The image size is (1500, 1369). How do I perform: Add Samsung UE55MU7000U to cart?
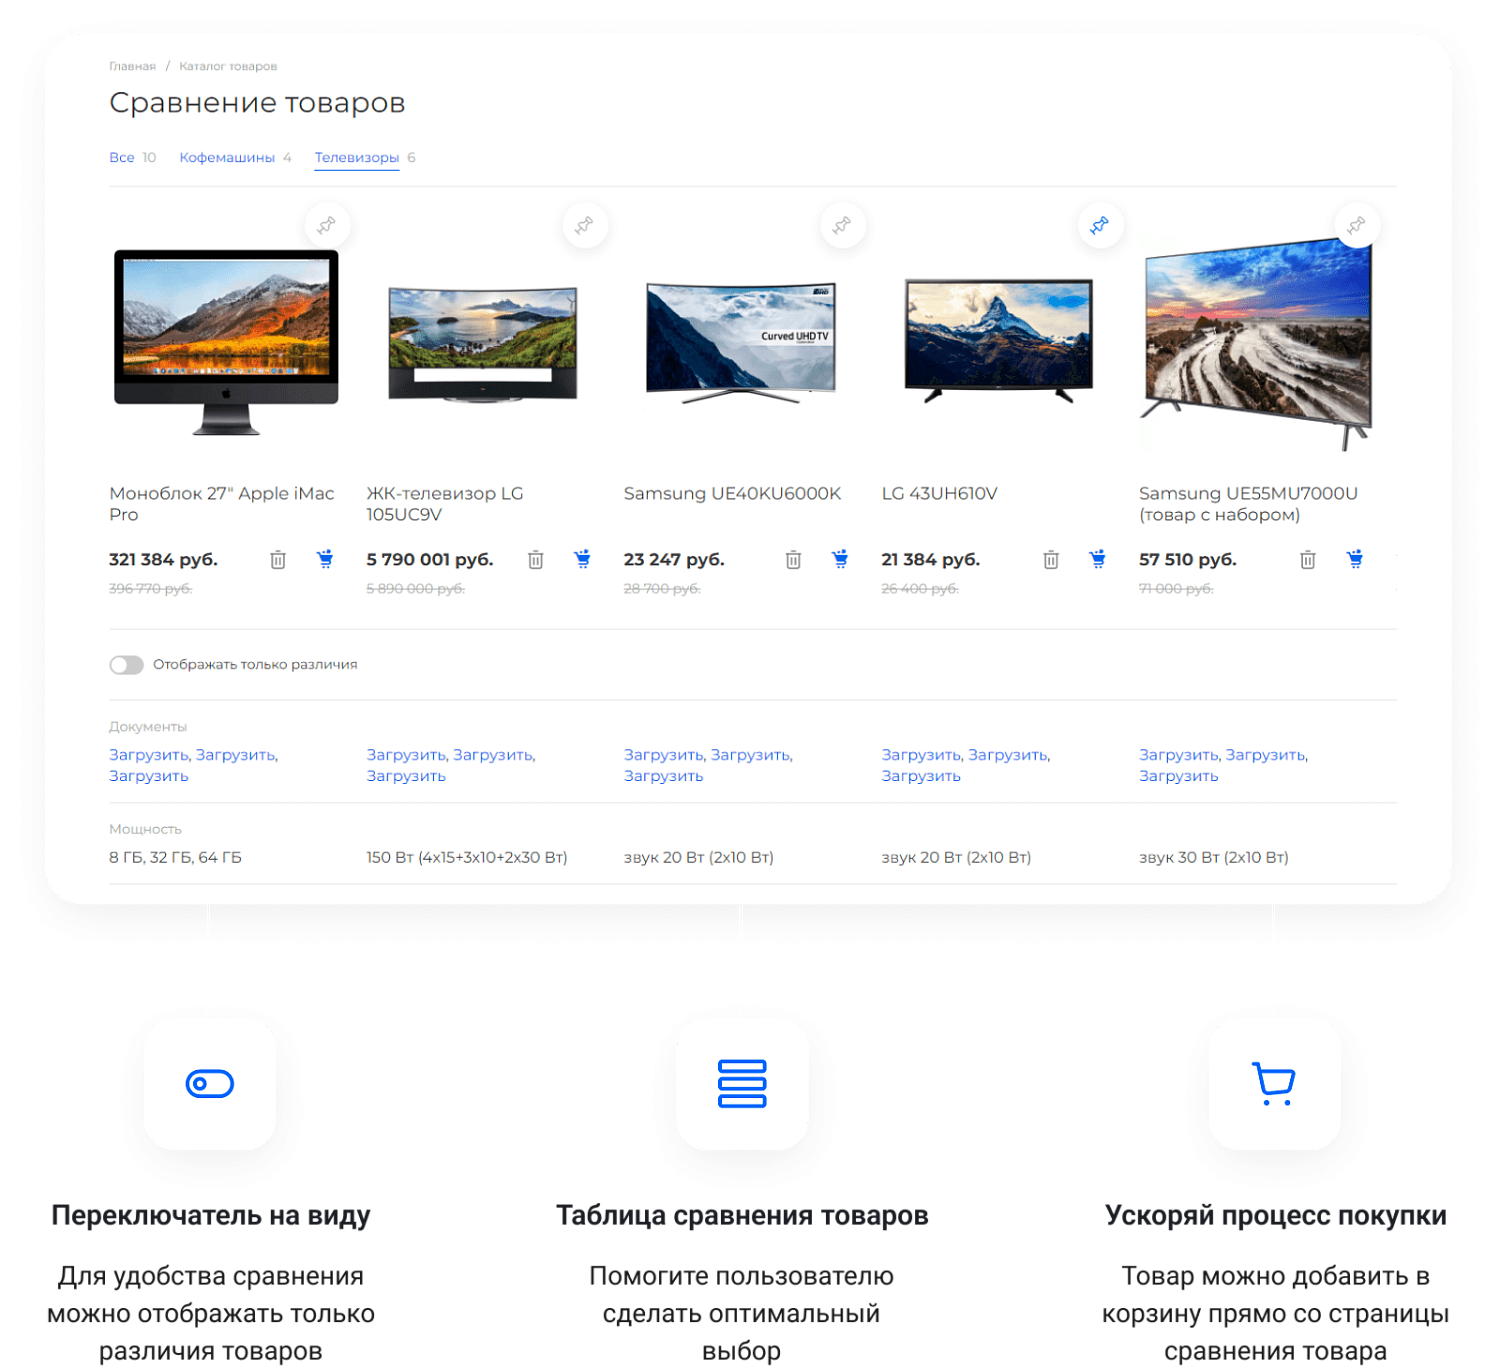click(1354, 559)
